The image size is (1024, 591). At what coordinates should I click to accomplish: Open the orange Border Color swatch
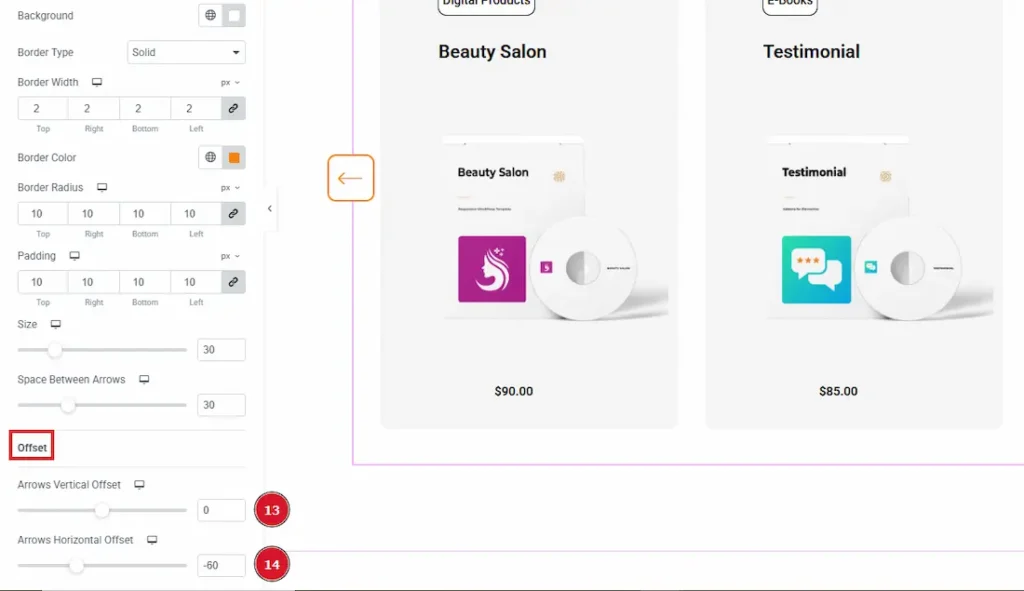234,157
